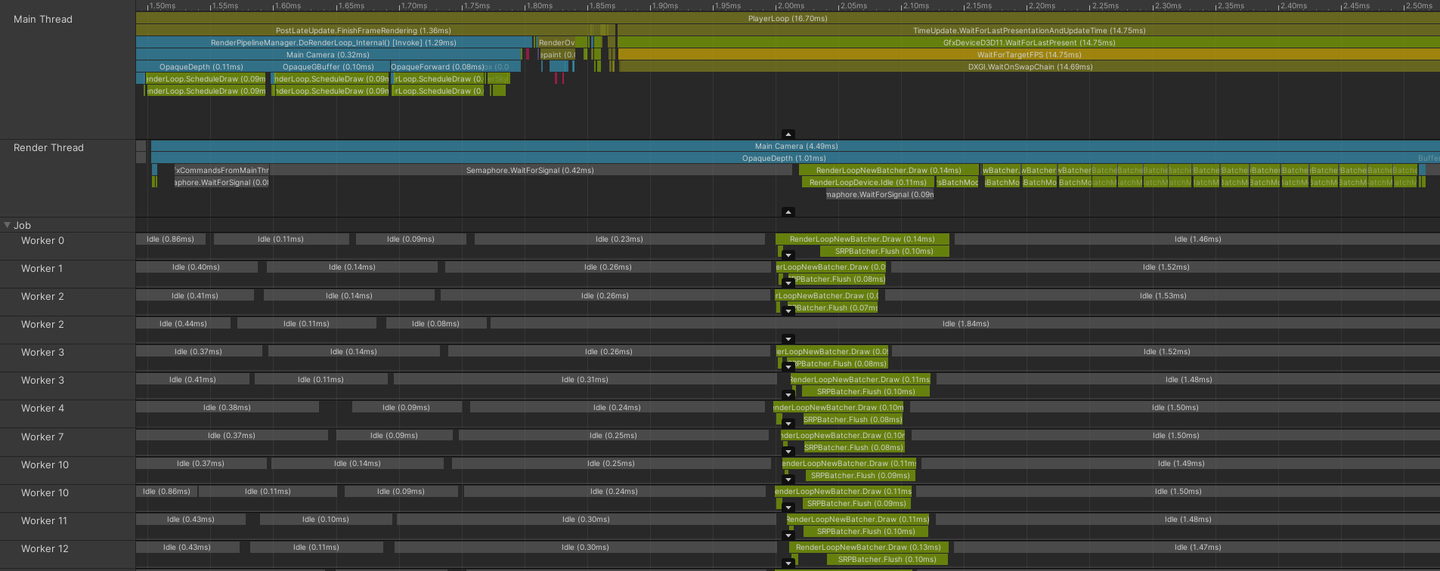The image size is (1440, 571).
Task: Select Semaphore.WaitForSignal (0.42ms) bar
Action: [530, 170]
